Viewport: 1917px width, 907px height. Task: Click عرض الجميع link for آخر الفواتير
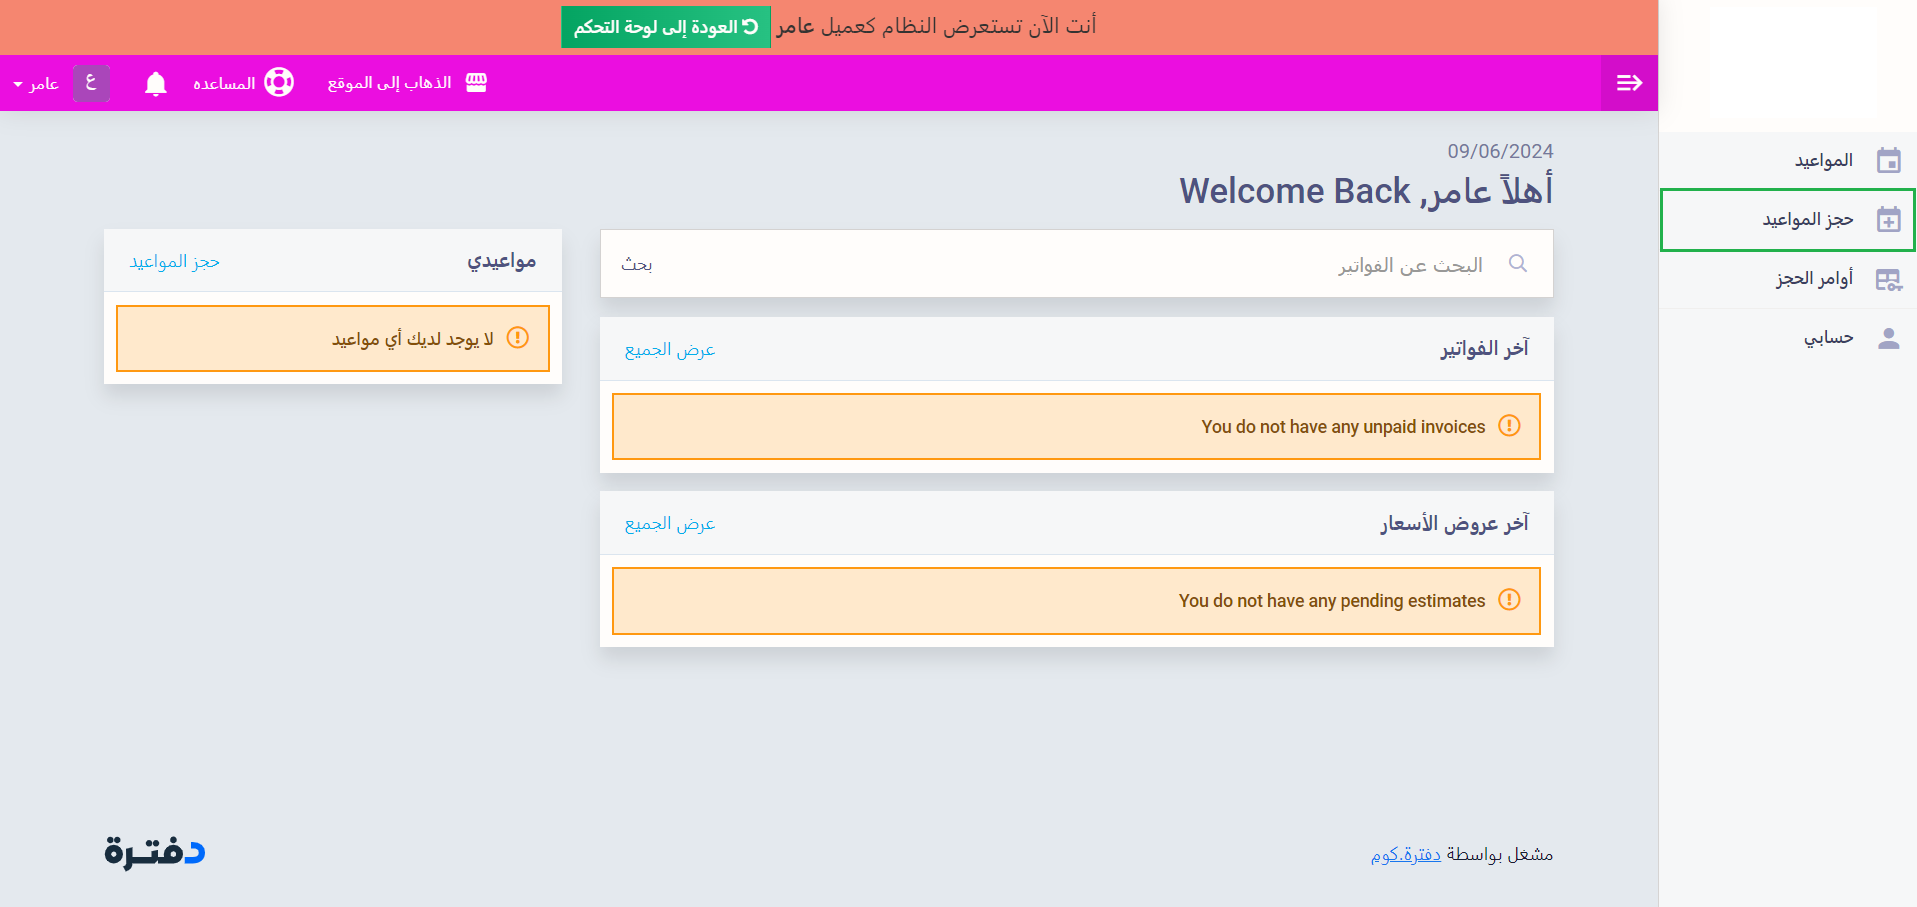[669, 350]
